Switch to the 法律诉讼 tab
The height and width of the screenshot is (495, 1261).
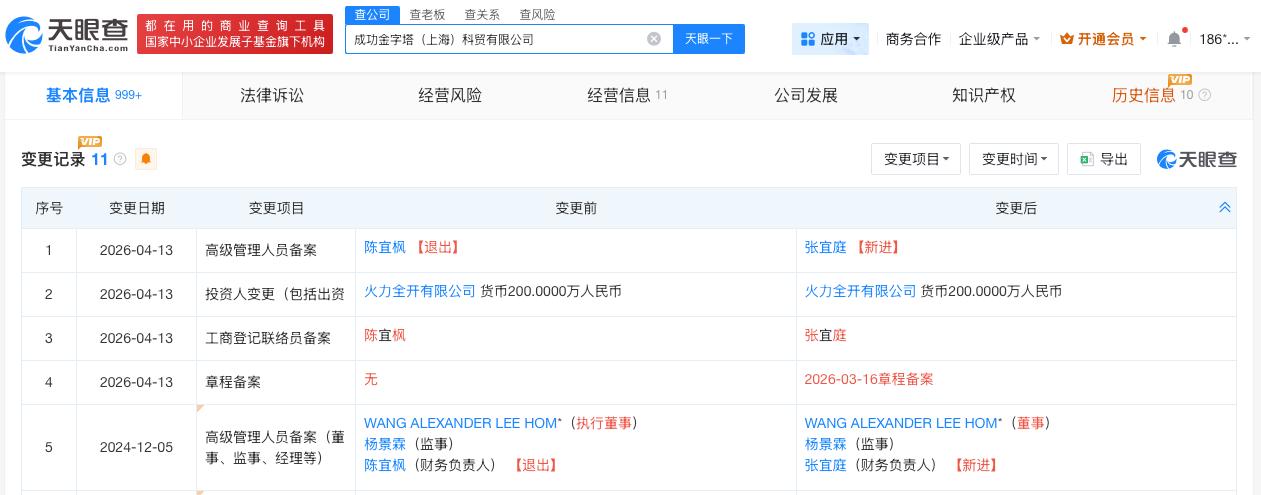(x=272, y=95)
